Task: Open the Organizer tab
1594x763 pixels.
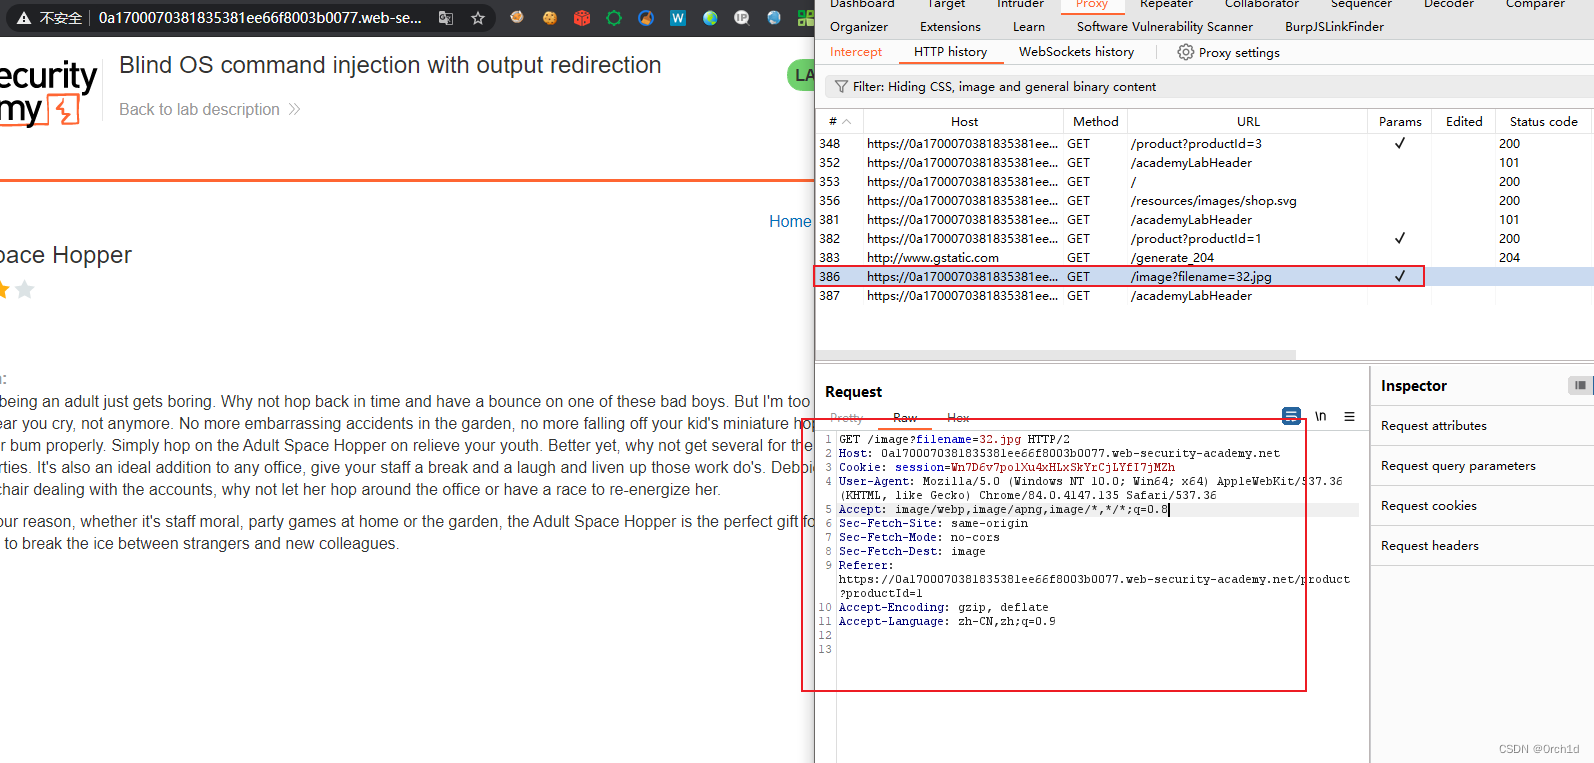Action: point(859,27)
